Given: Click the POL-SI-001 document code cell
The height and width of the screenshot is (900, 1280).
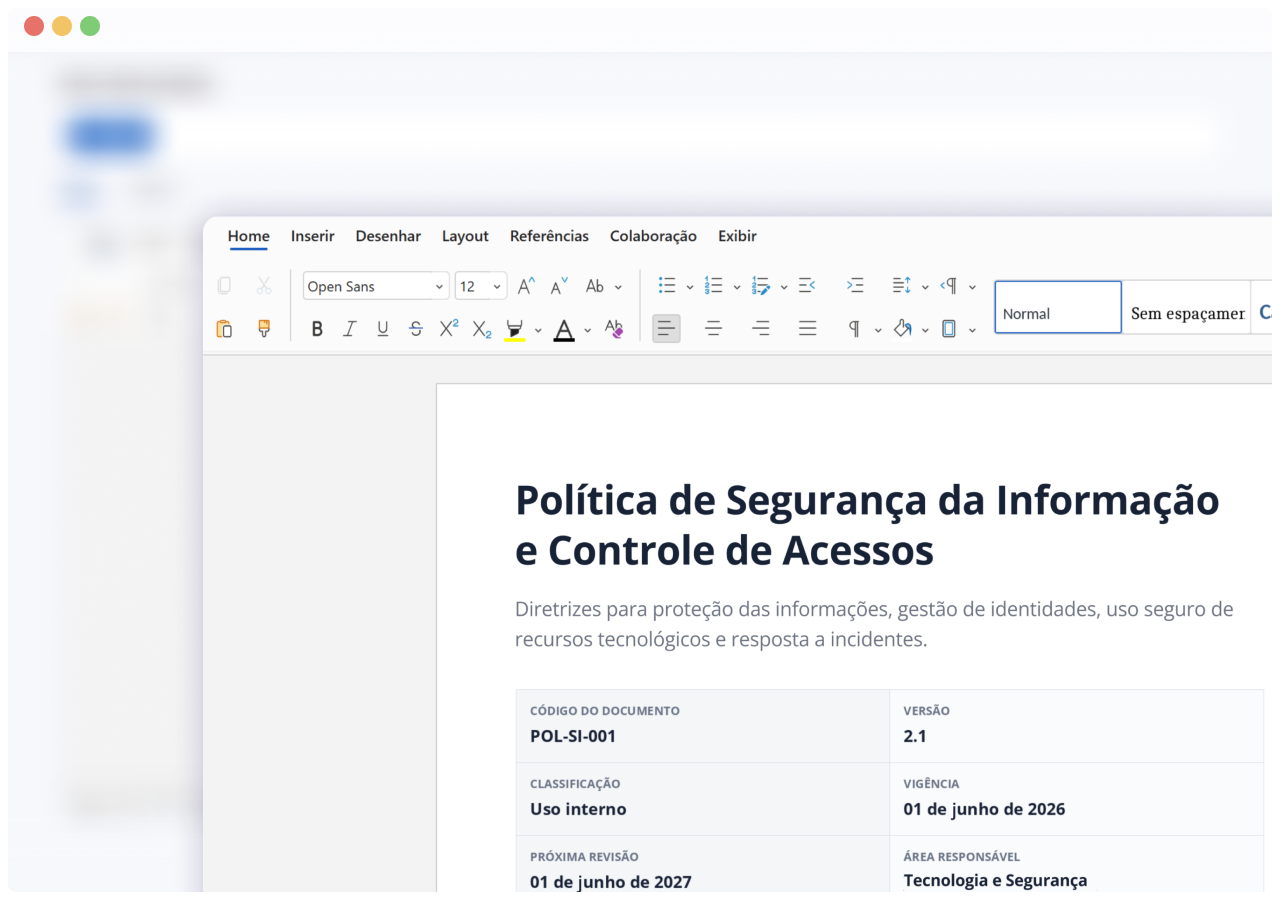Looking at the screenshot, I should click(702, 726).
